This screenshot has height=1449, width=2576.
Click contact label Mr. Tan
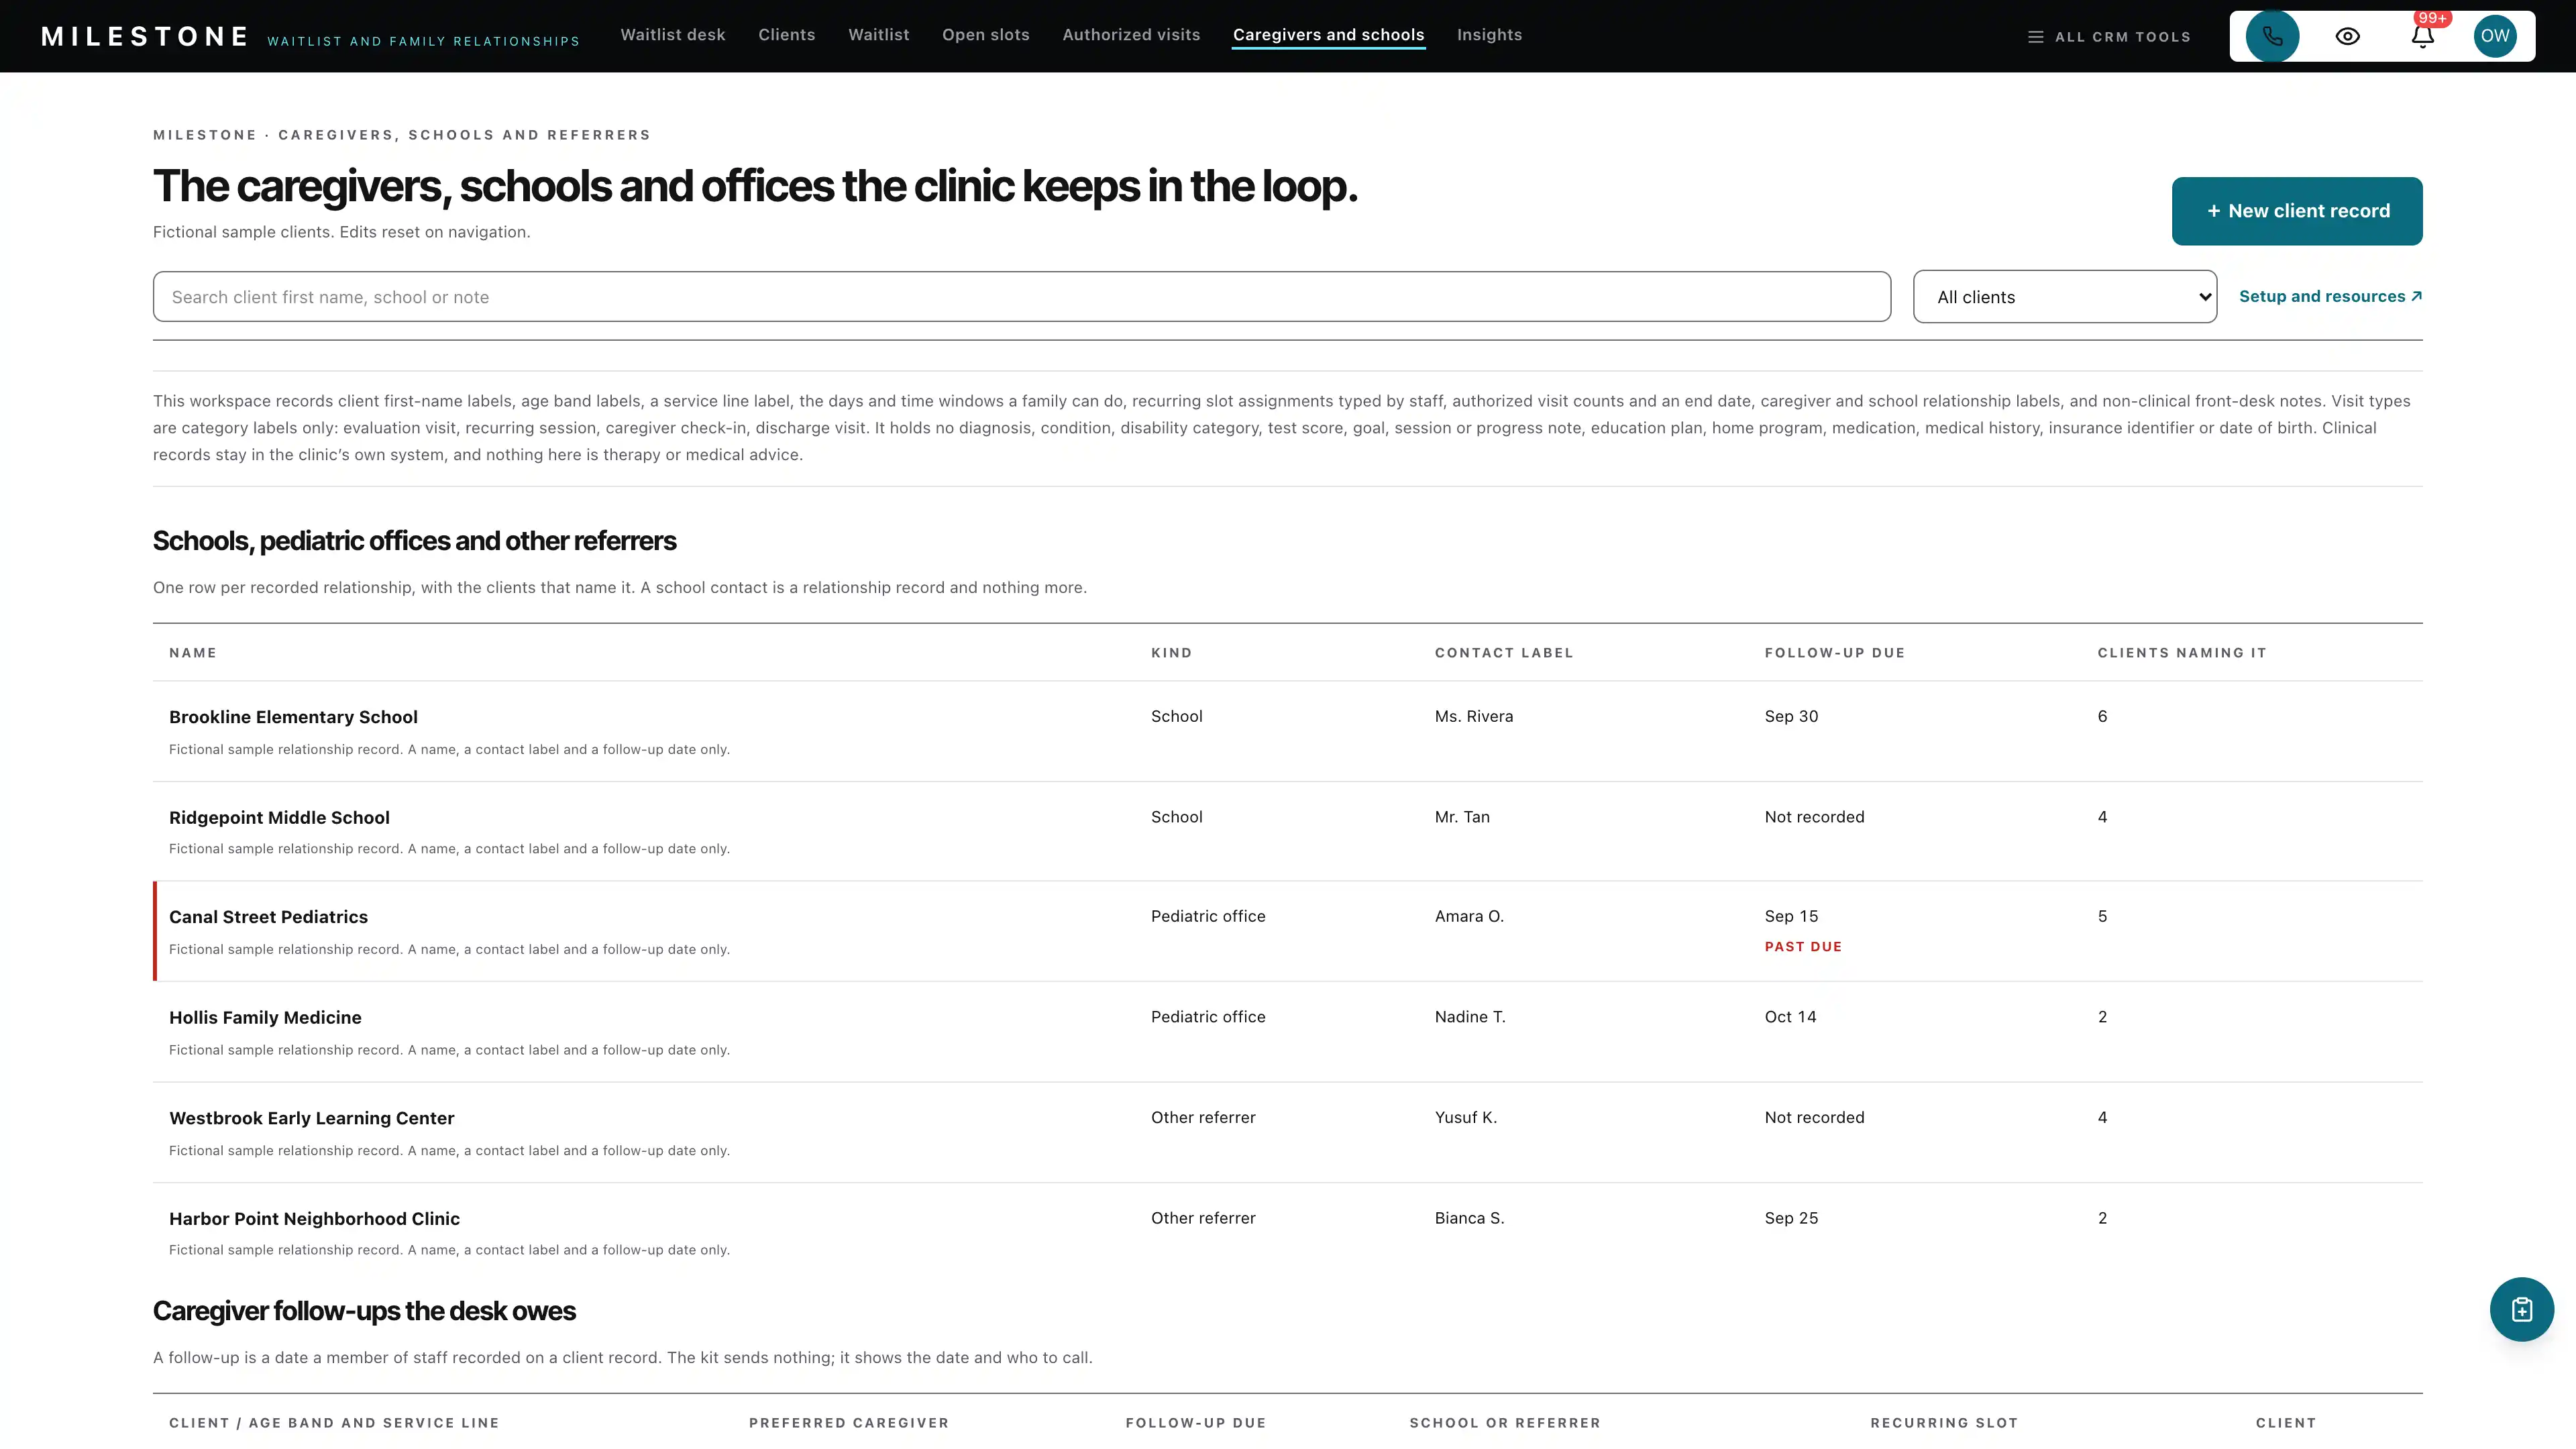click(1461, 817)
